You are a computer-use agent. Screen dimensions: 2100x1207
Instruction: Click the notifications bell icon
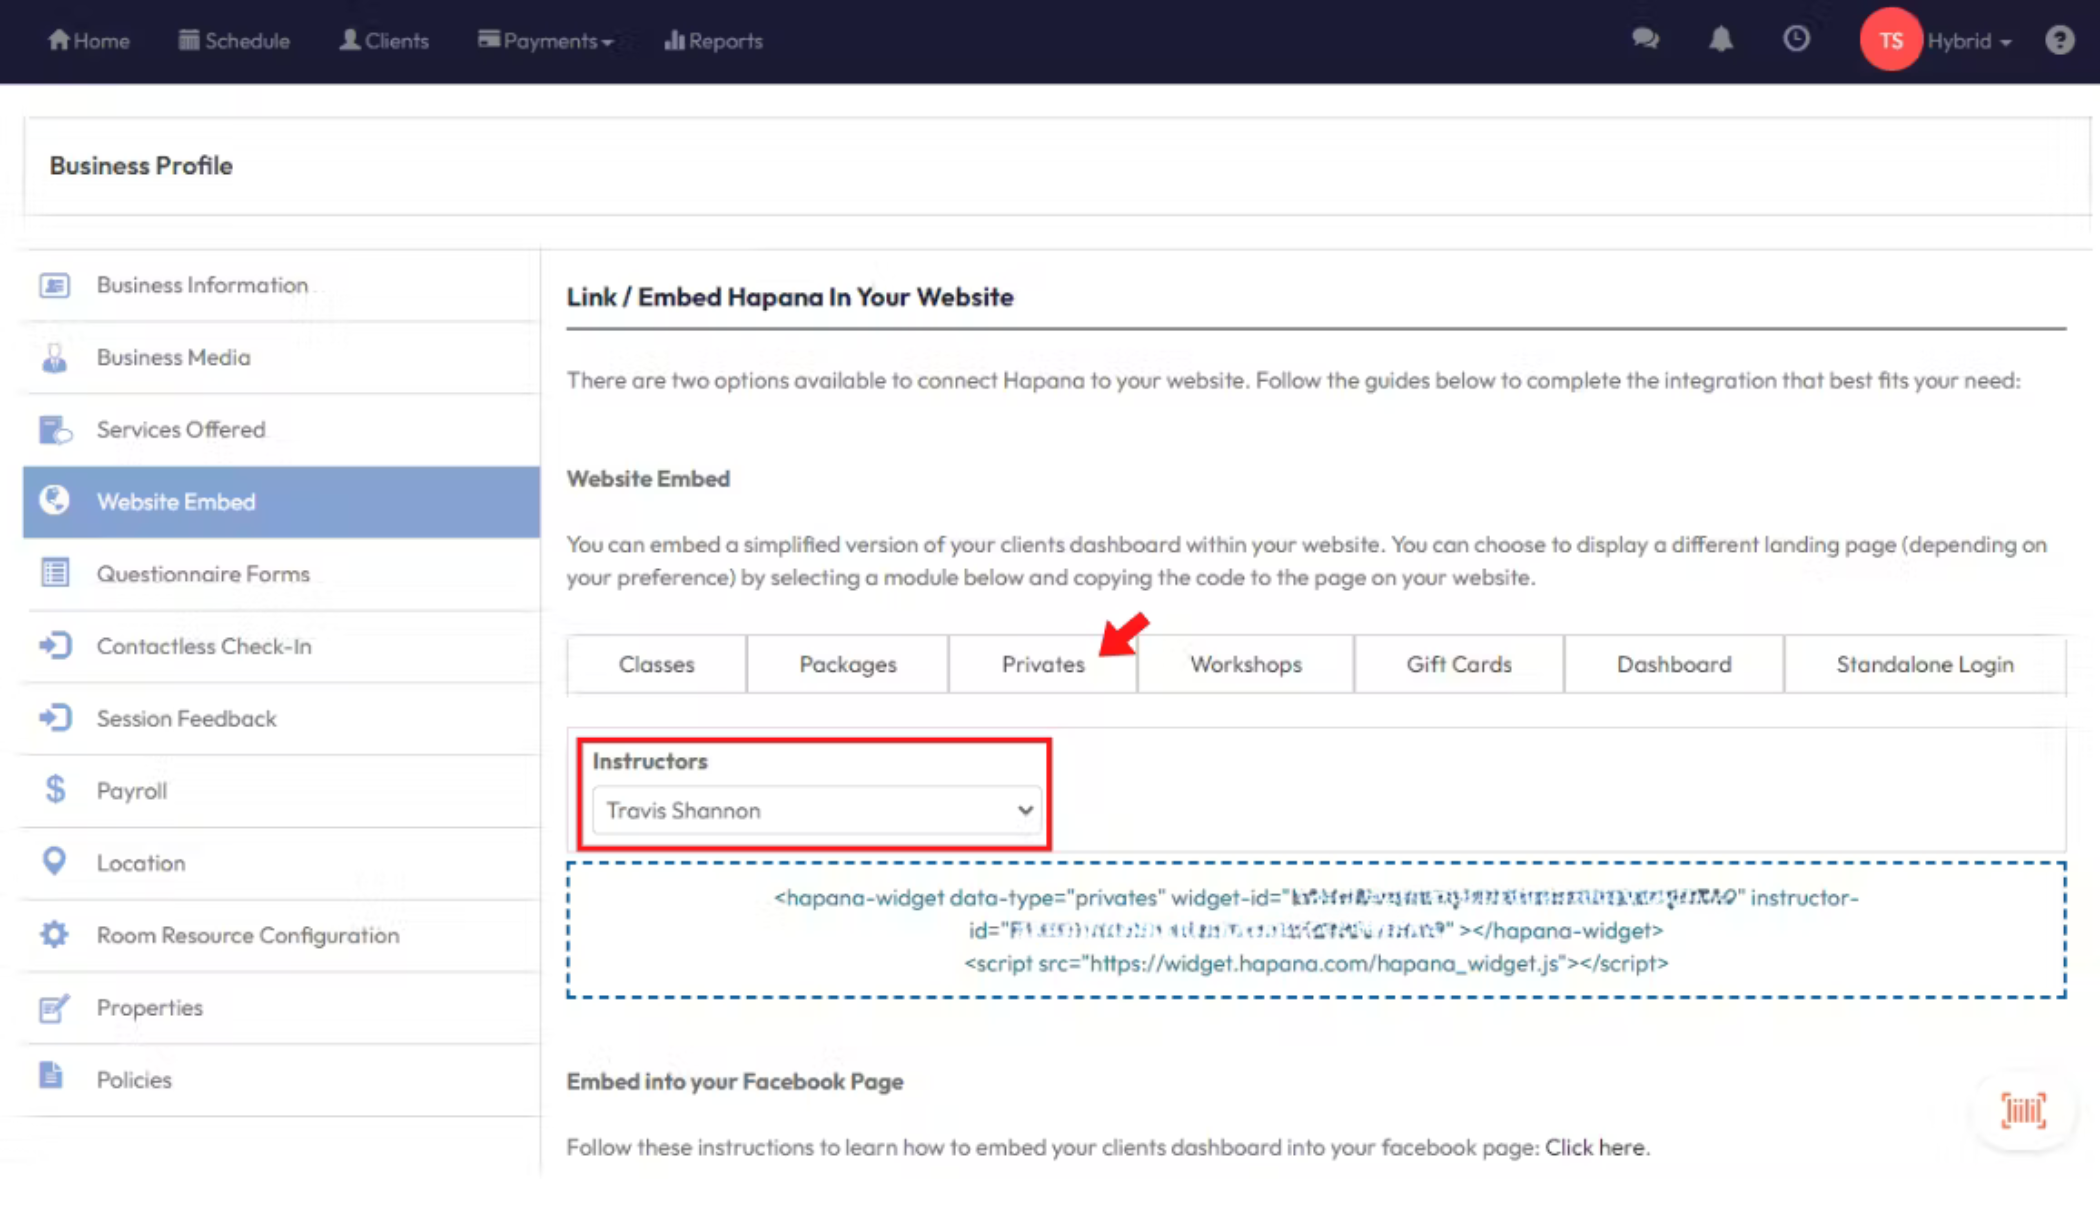tap(1720, 40)
